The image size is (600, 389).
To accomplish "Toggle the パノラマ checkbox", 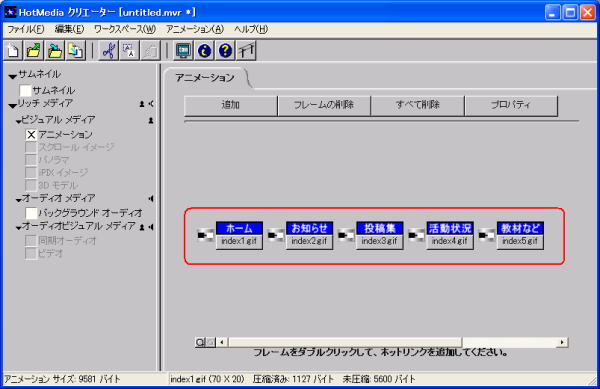I will (x=31, y=160).
